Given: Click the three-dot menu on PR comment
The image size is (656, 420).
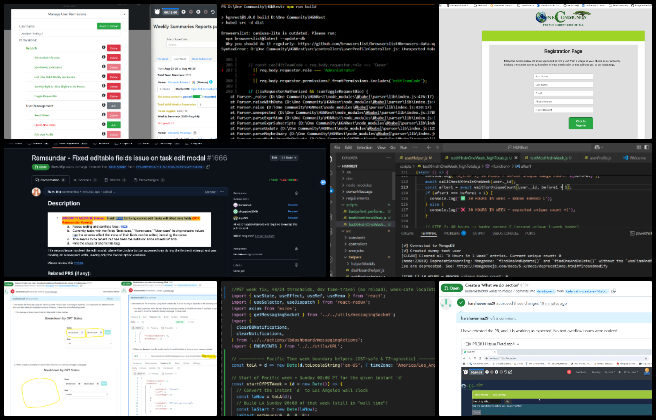Looking at the screenshot, I should 222,192.
